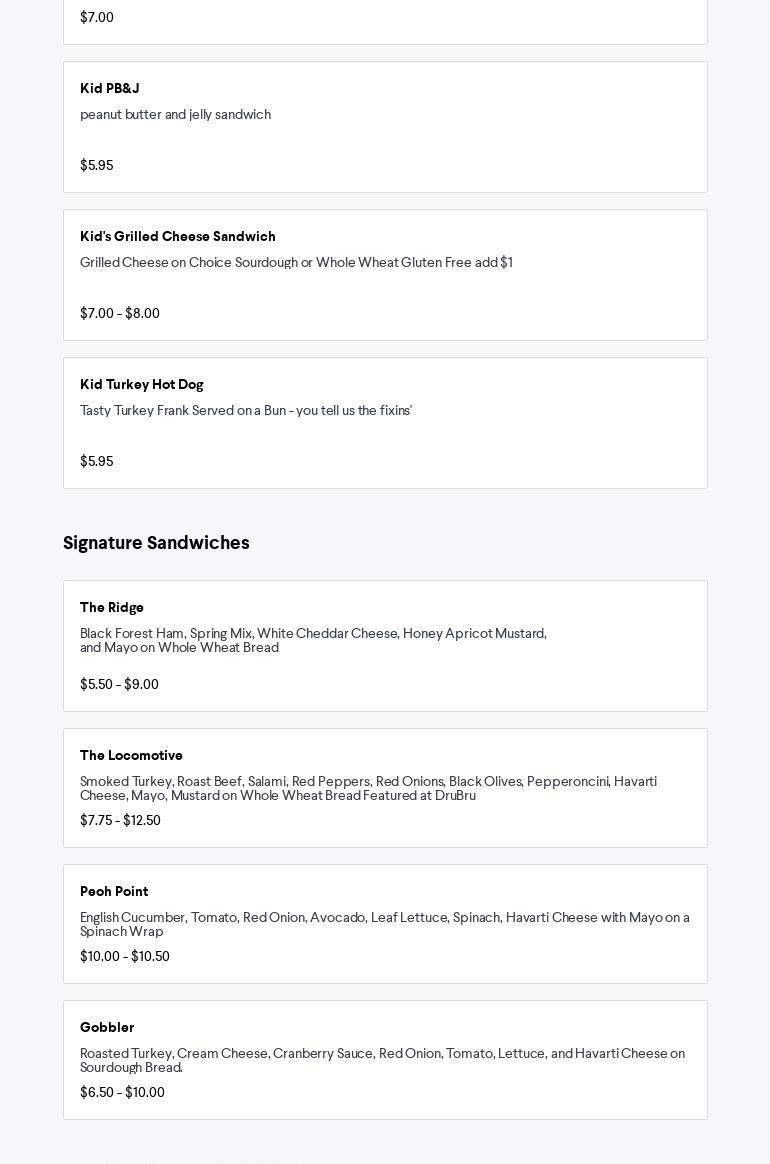Click the Grilled Cheese sourdough description text
Image resolution: width=770 pixels, height=1164 pixels.
pyautogui.click(x=296, y=263)
